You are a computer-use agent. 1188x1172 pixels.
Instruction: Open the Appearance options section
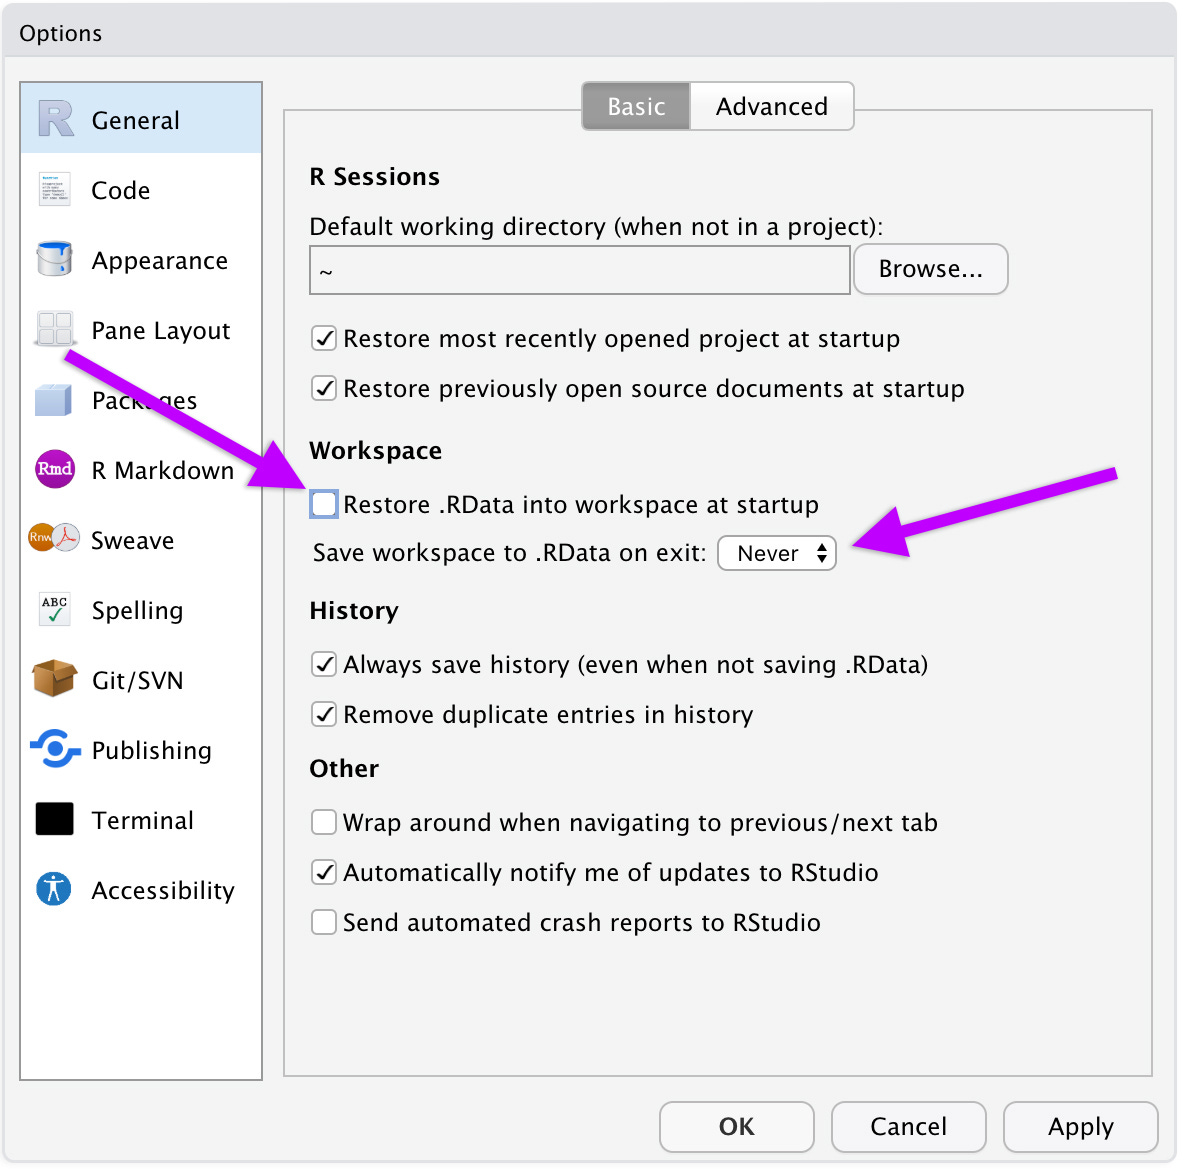tap(141, 260)
